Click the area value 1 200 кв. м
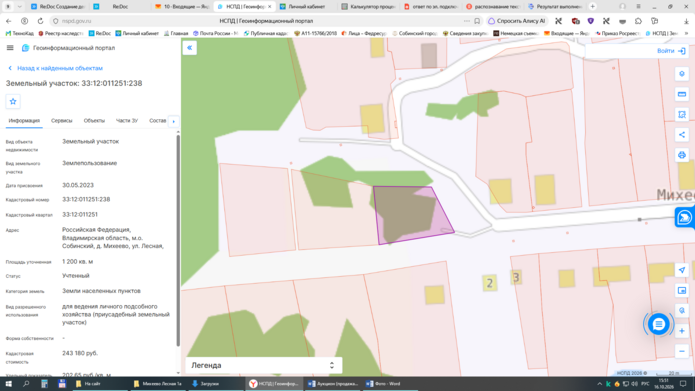The height and width of the screenshot is (391, 695). [78, 262]
